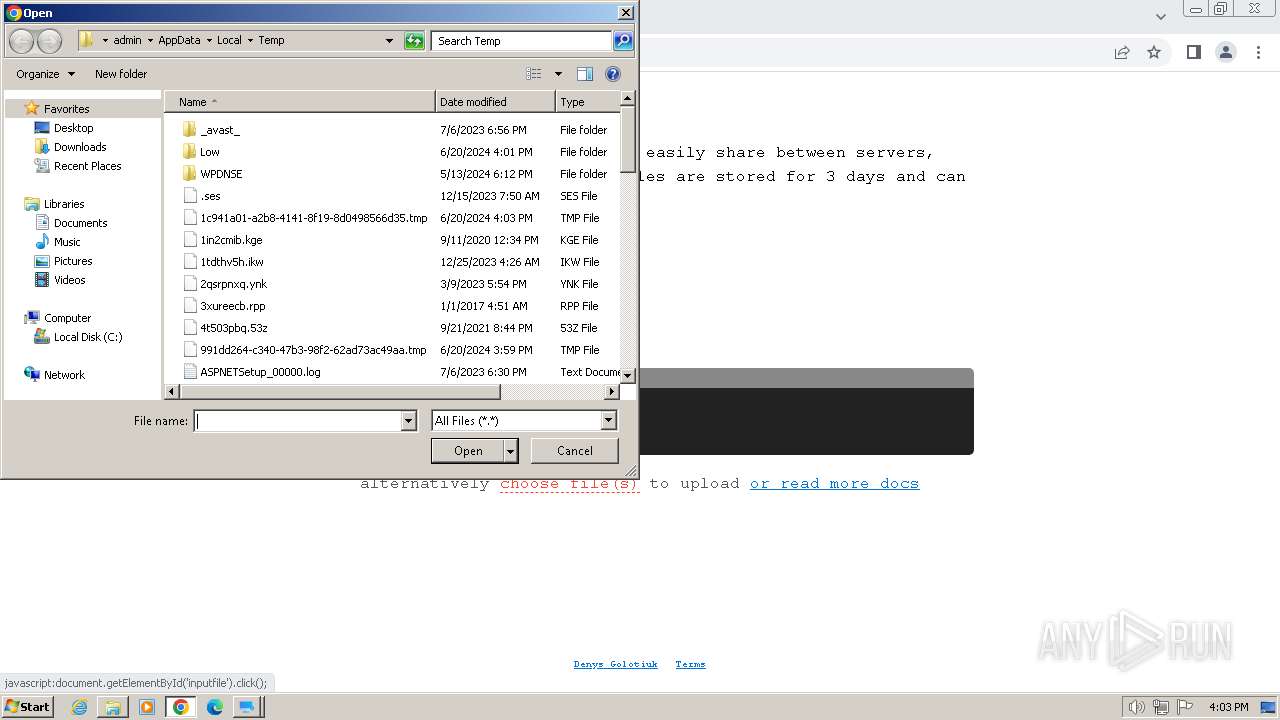
Task: Click the Back navigation arrow in Open dialog
Action: pos(22,41)
